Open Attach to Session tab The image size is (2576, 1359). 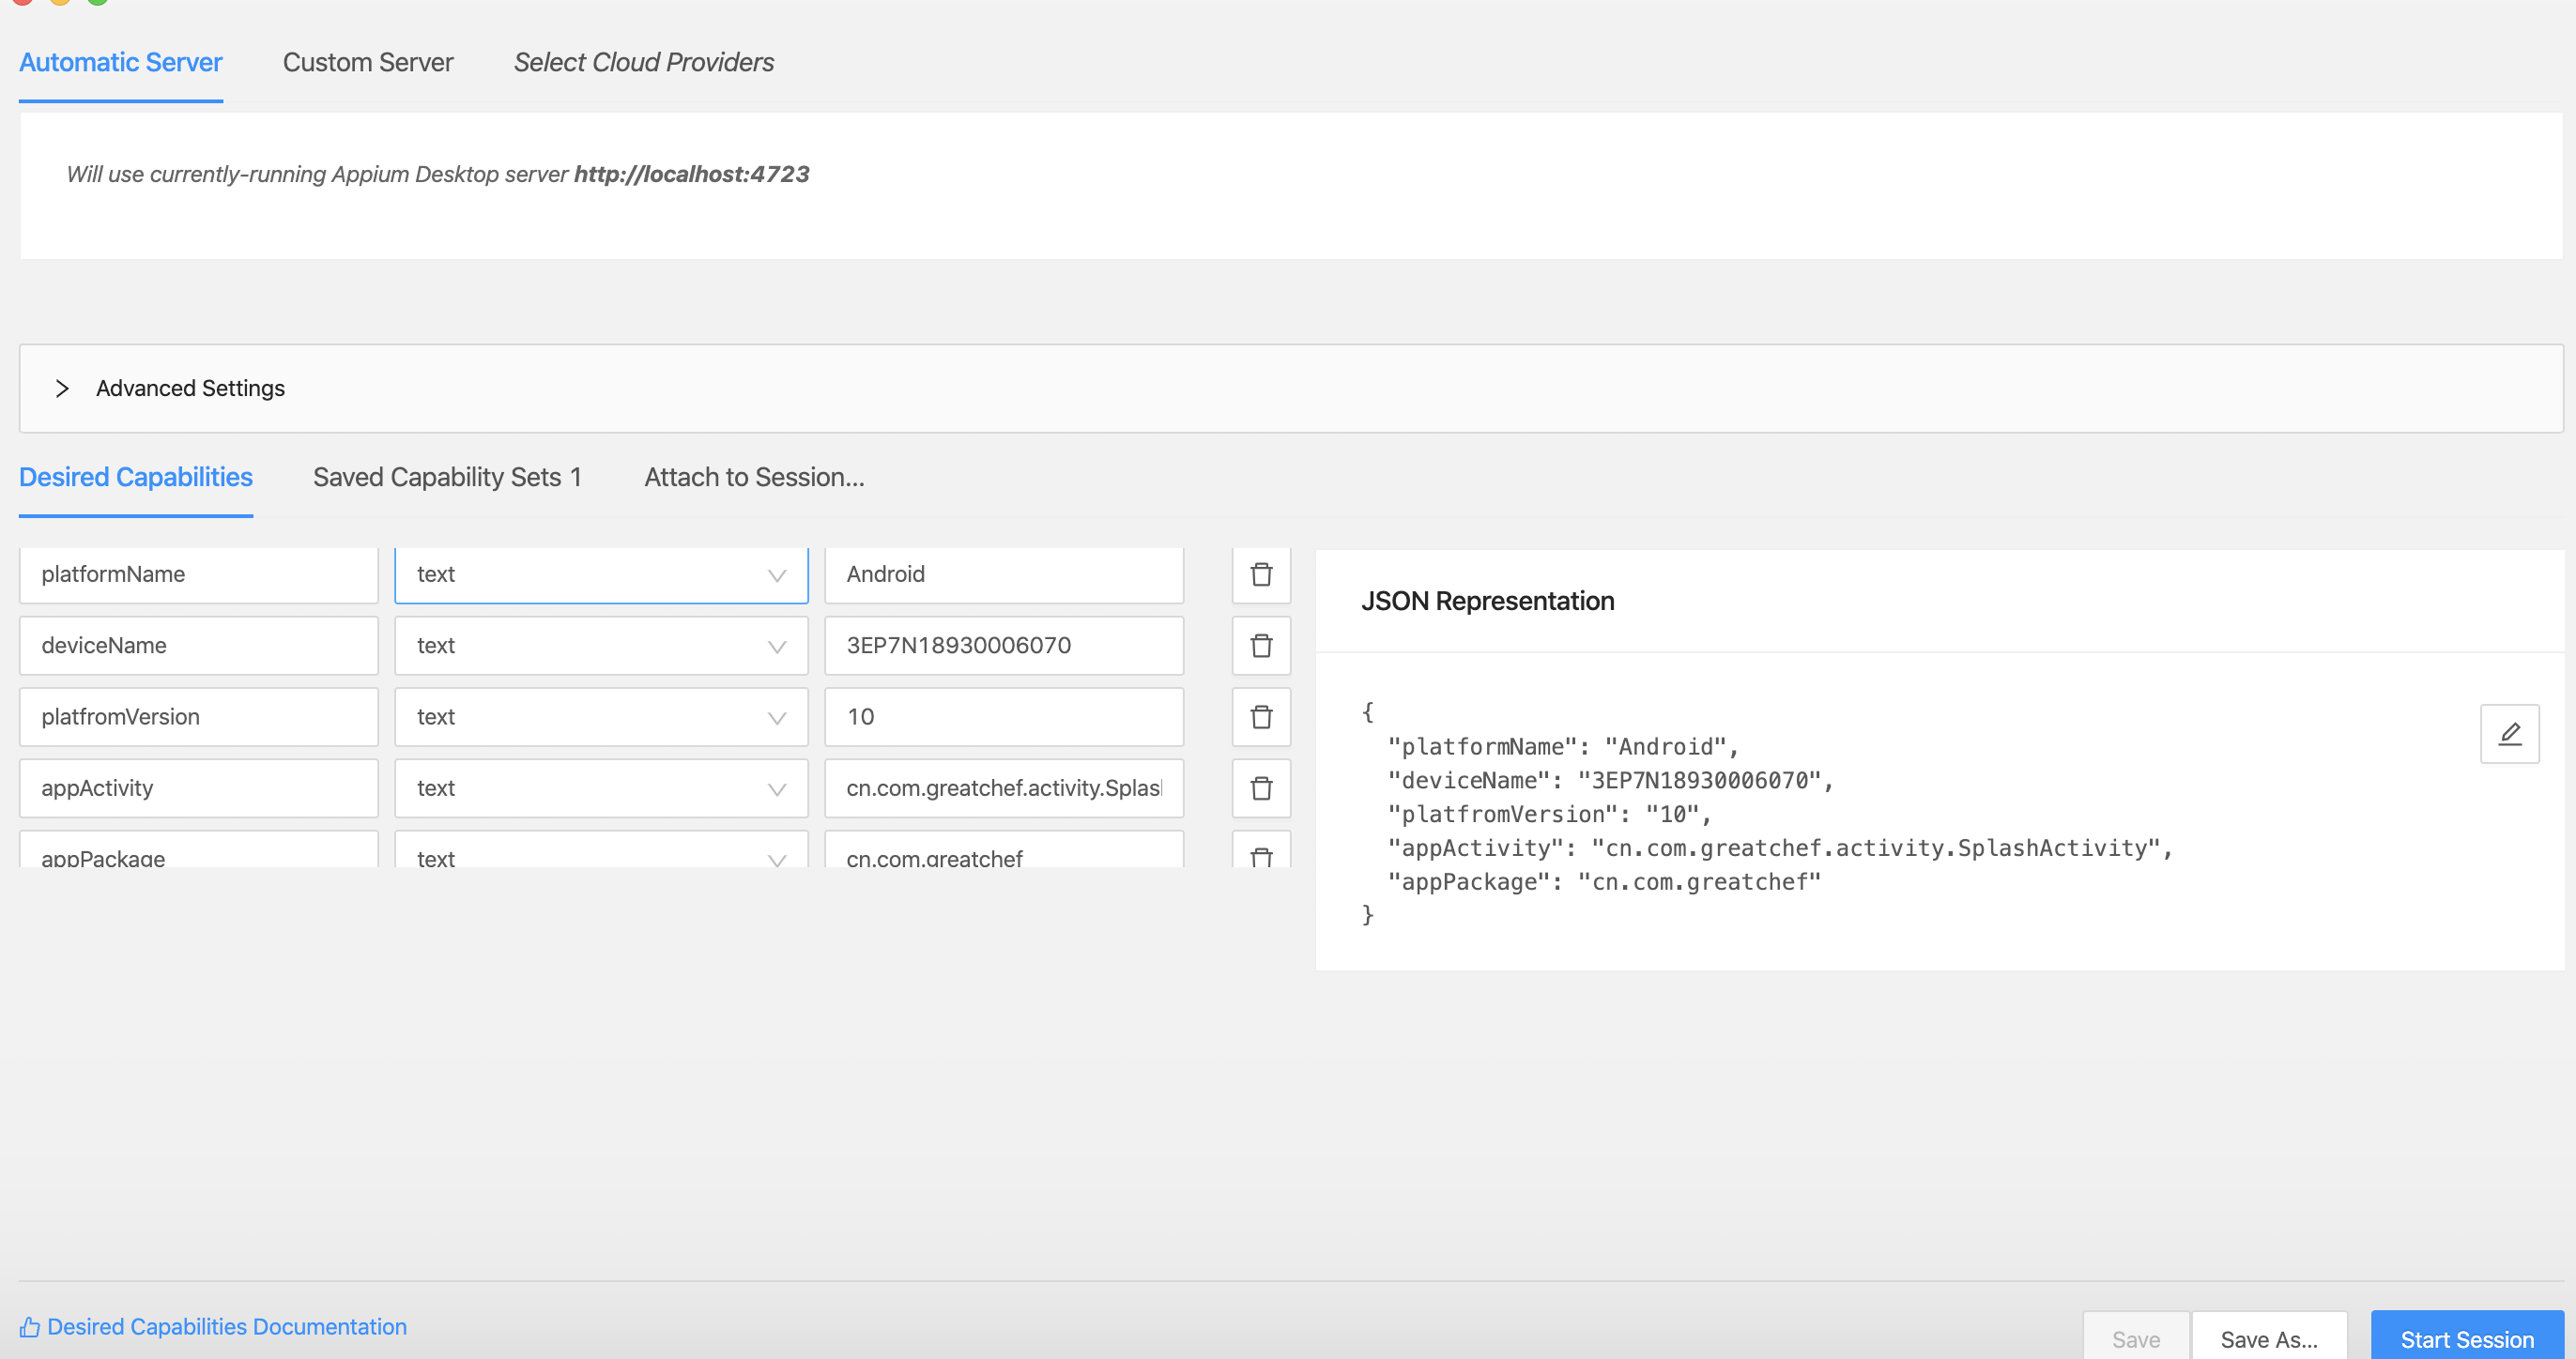point(754,477)
